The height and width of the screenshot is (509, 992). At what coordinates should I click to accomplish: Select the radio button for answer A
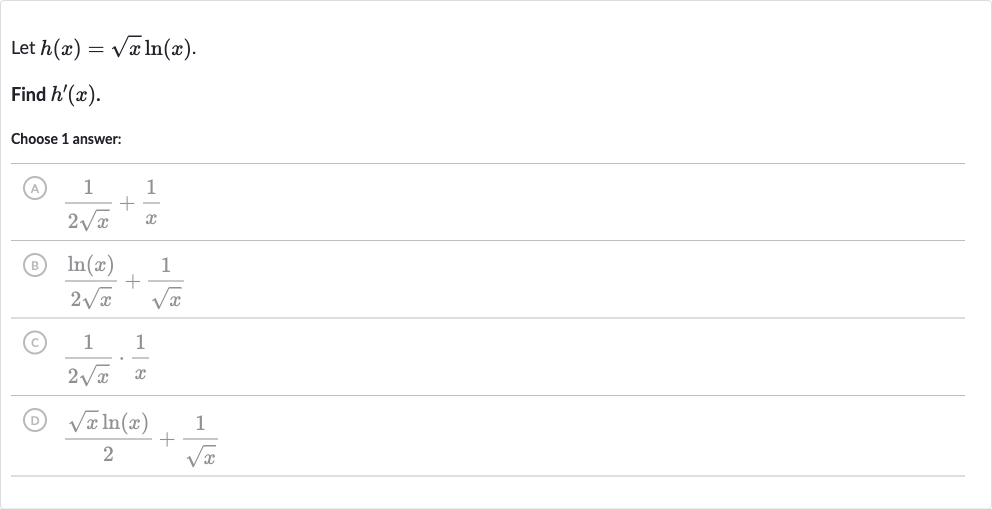(35, 188)
